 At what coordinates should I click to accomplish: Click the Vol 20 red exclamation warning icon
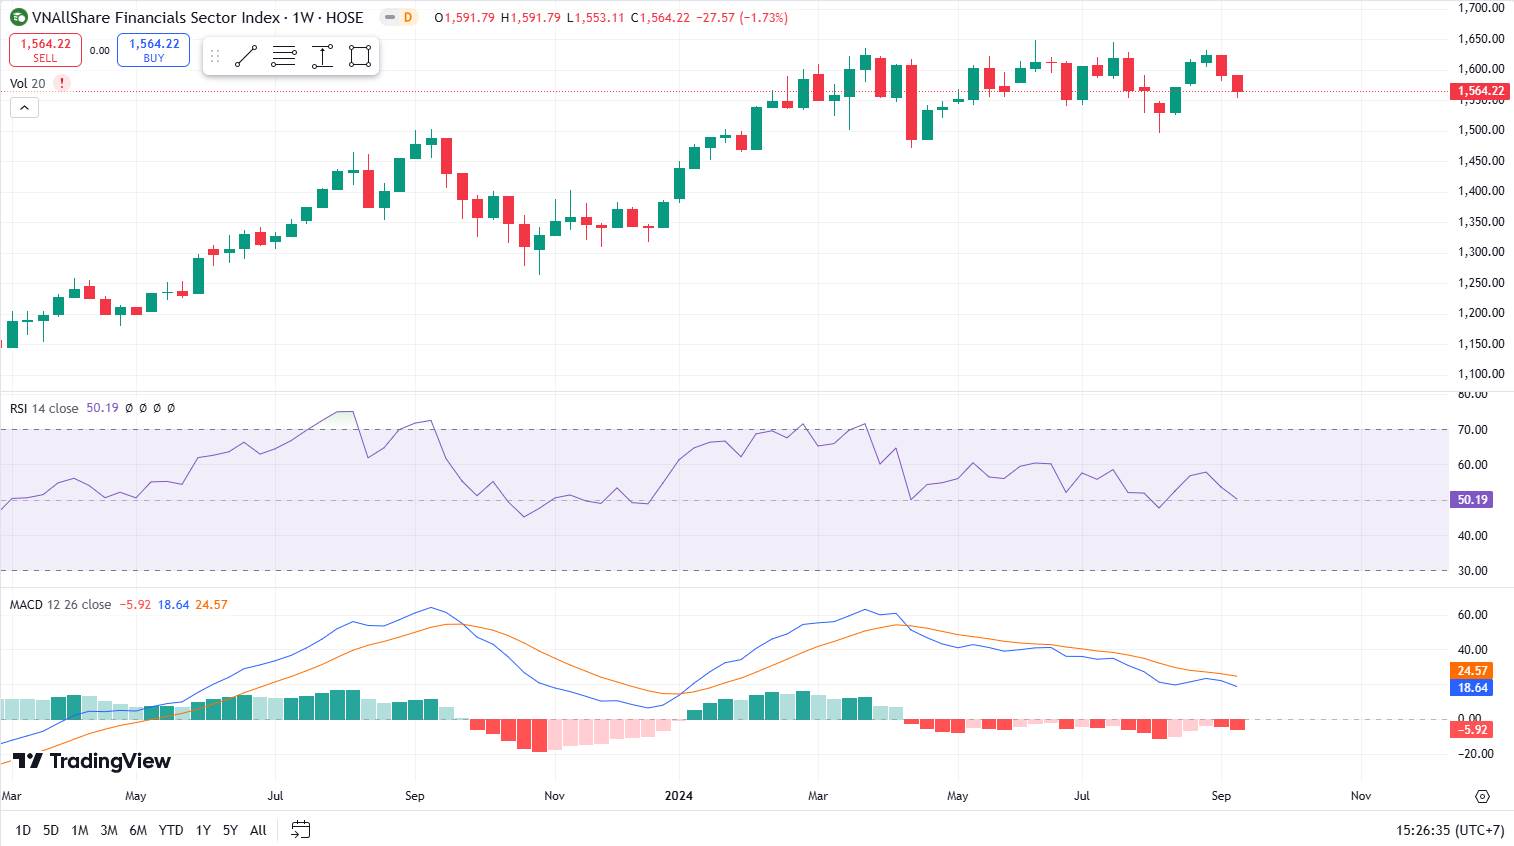(x=62, y=83)
